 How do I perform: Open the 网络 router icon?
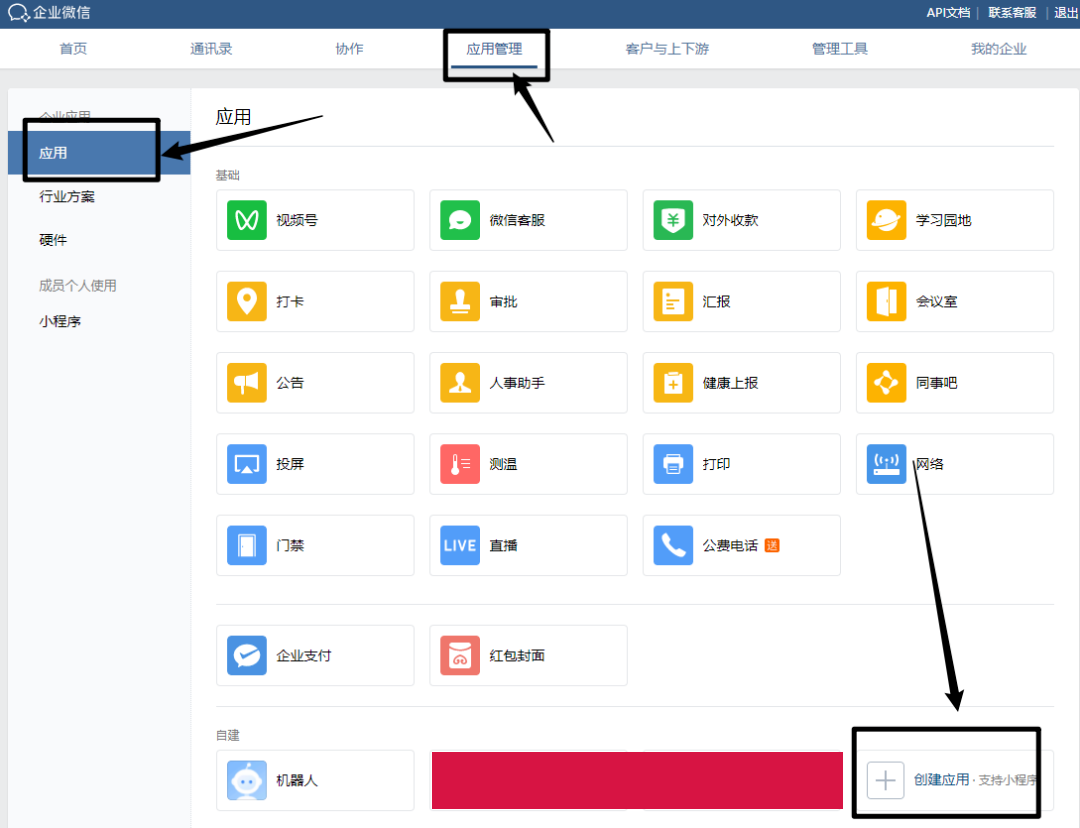tap(886, 464)
